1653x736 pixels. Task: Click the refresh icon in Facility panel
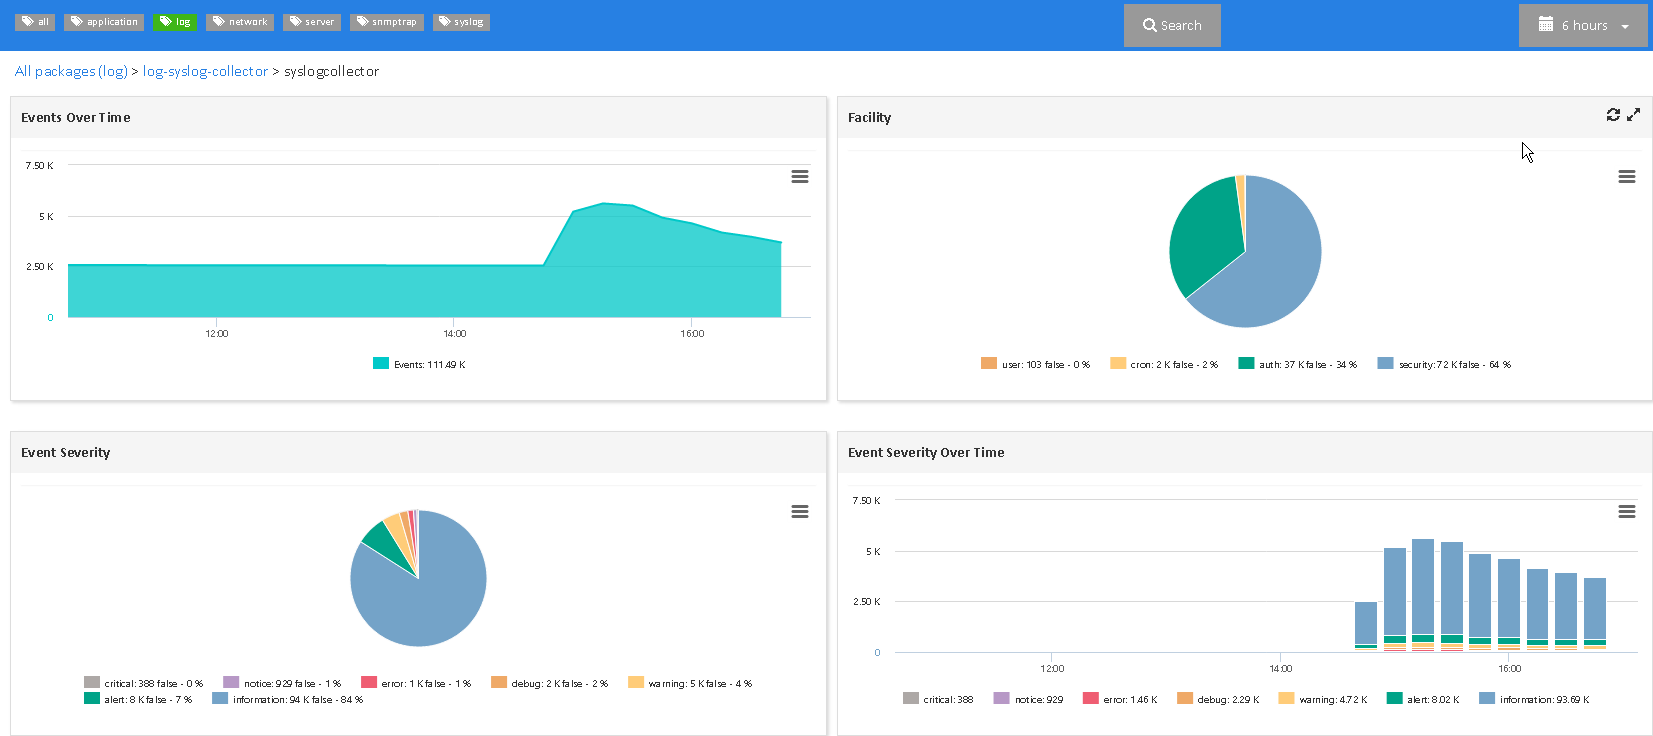pyautogui.click(x=1613, y=115)
